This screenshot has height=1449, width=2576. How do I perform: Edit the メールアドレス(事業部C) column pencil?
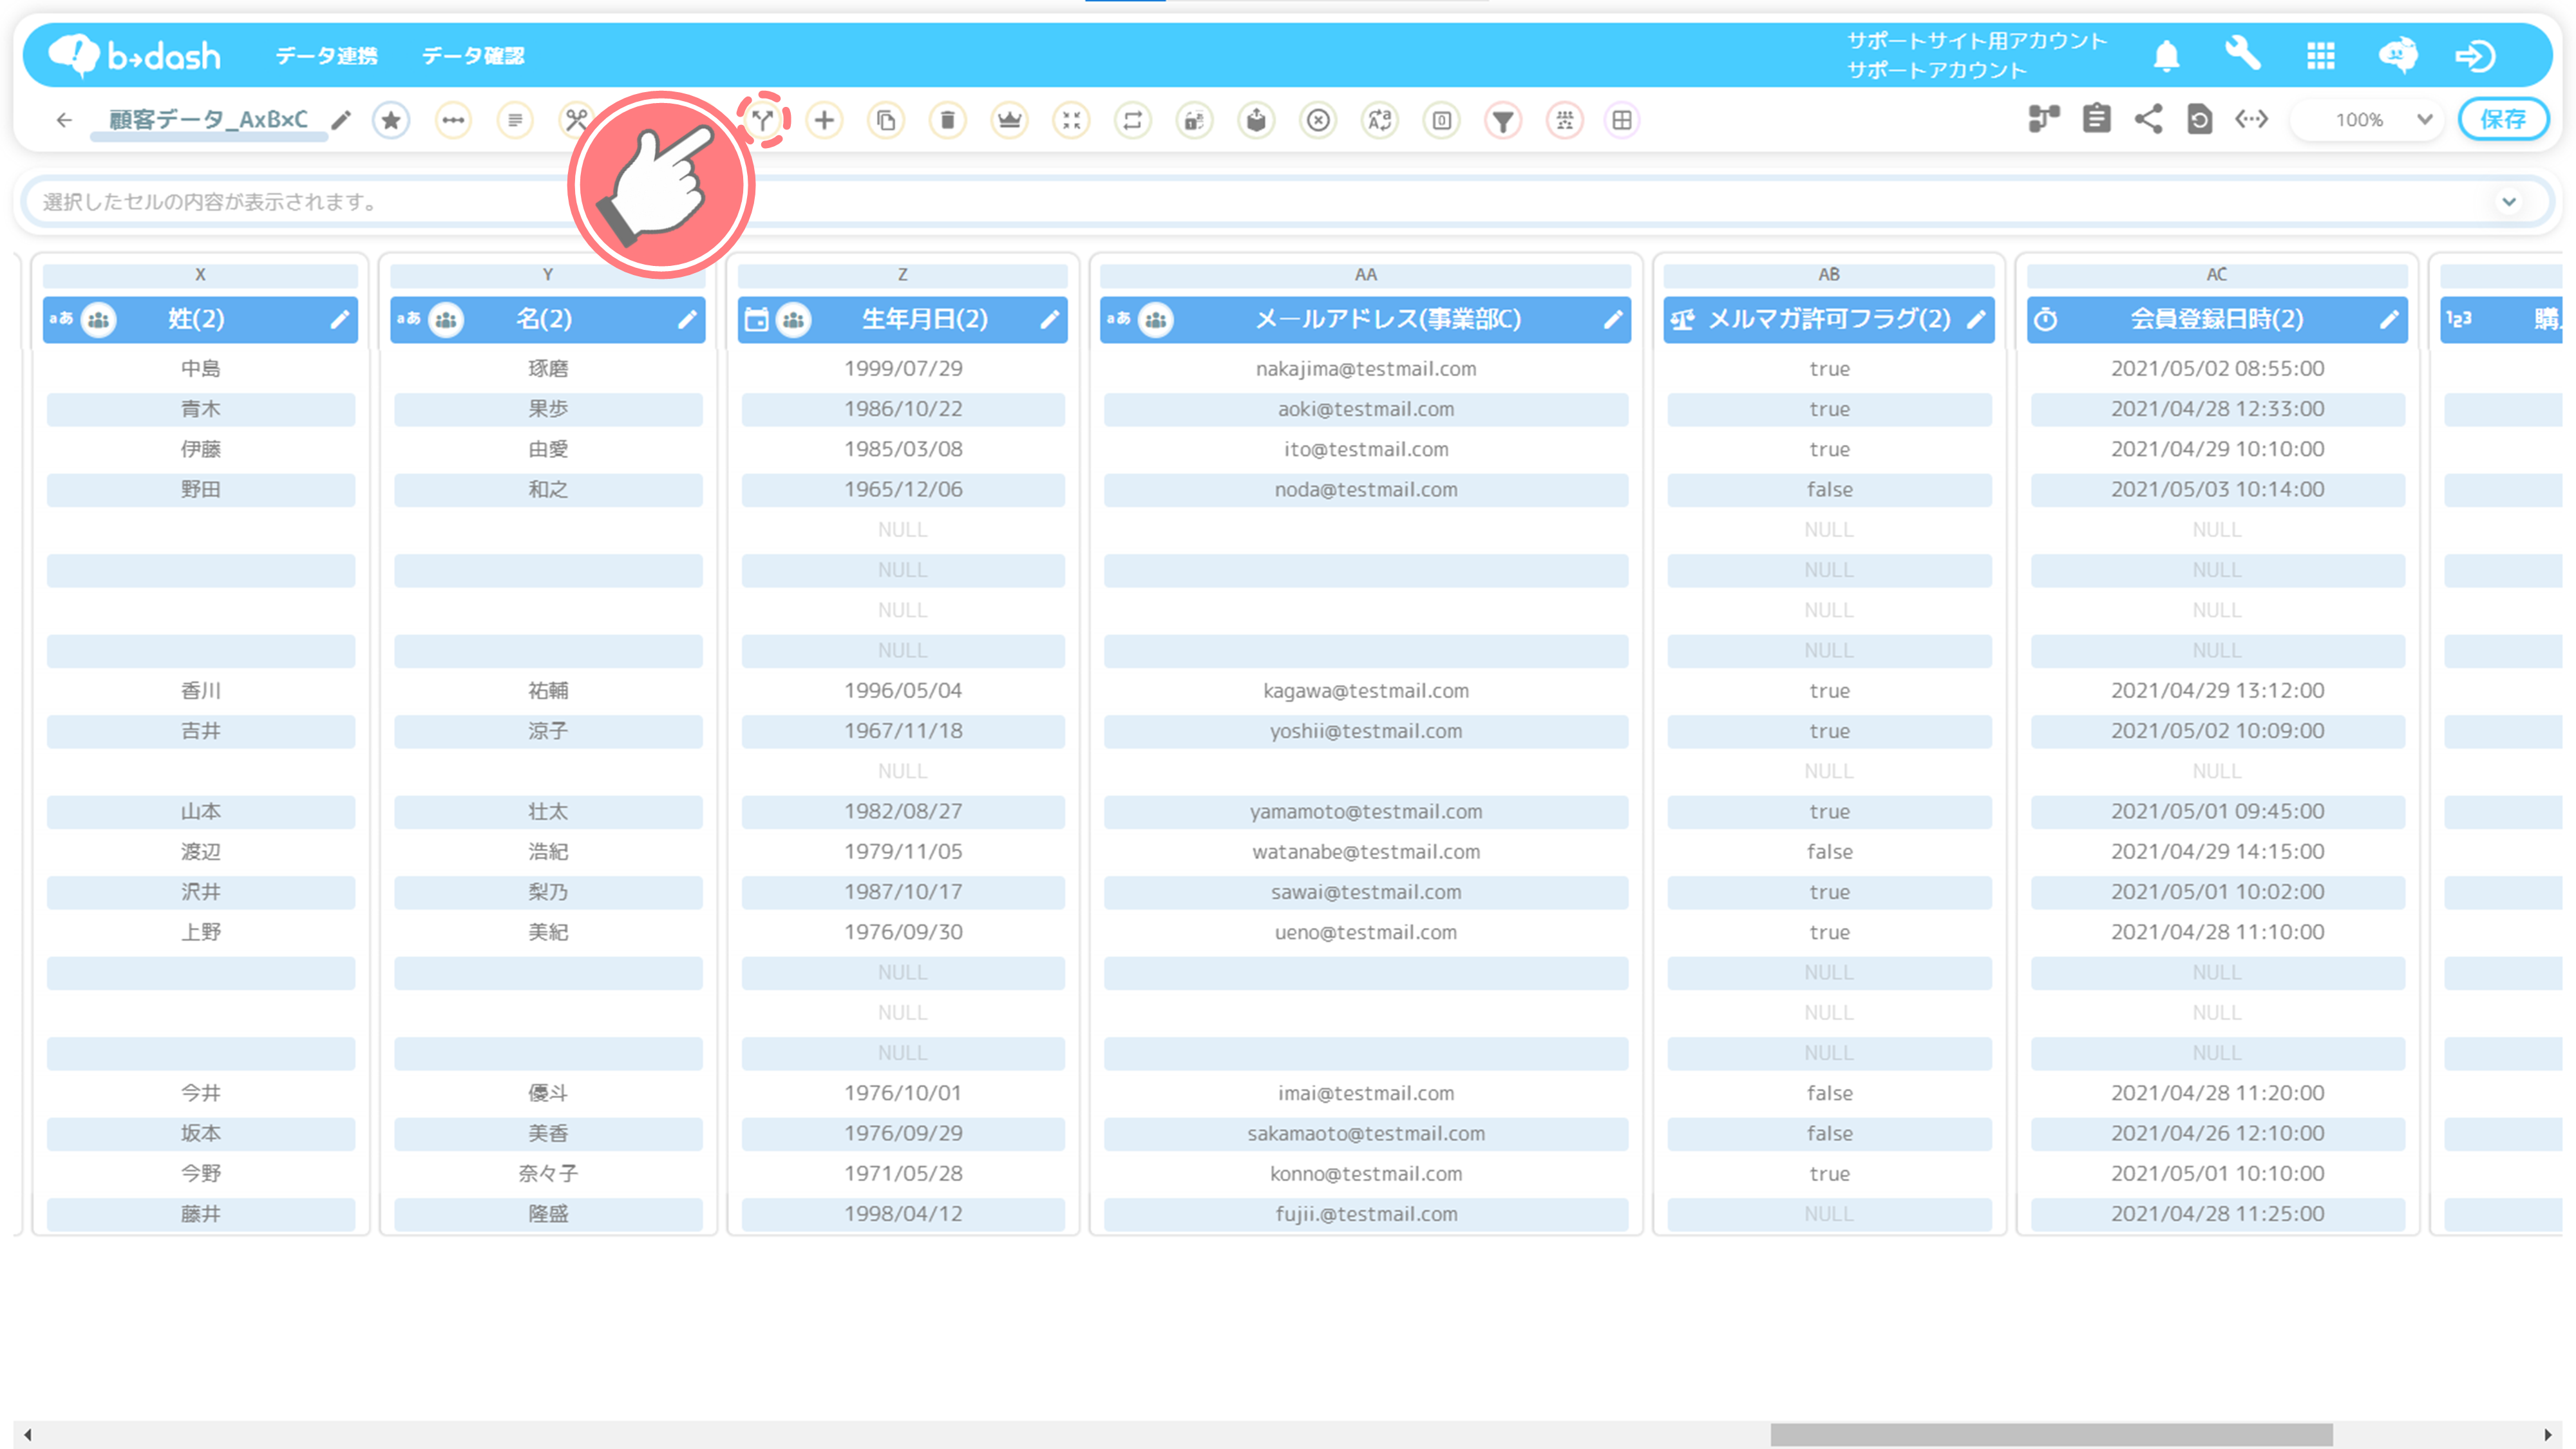(x=1613, y=319)
